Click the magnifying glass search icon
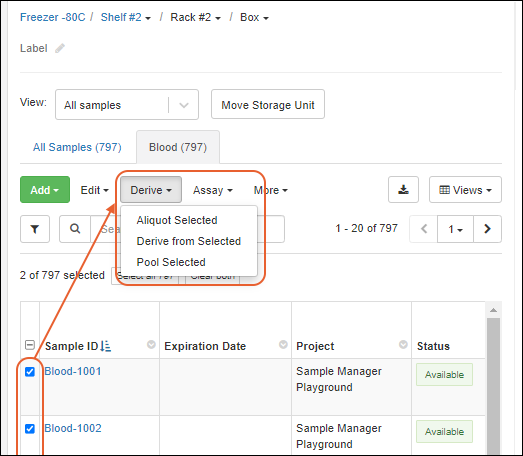The width and height of the screenshot is (523, 456). coord(75,229)
